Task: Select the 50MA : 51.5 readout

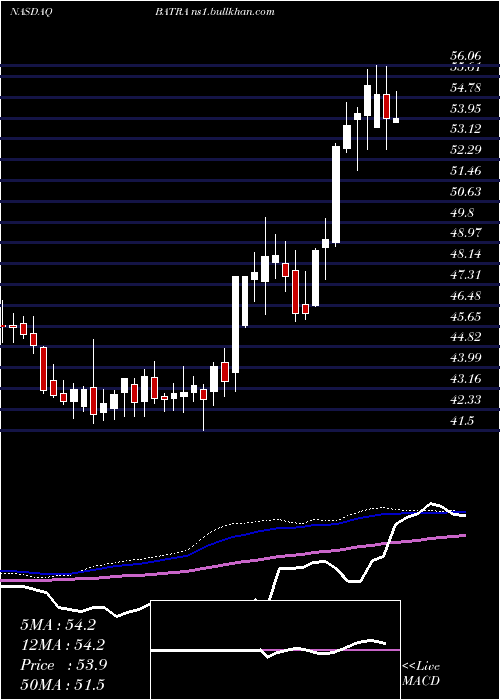Action: tap(62, 684)
